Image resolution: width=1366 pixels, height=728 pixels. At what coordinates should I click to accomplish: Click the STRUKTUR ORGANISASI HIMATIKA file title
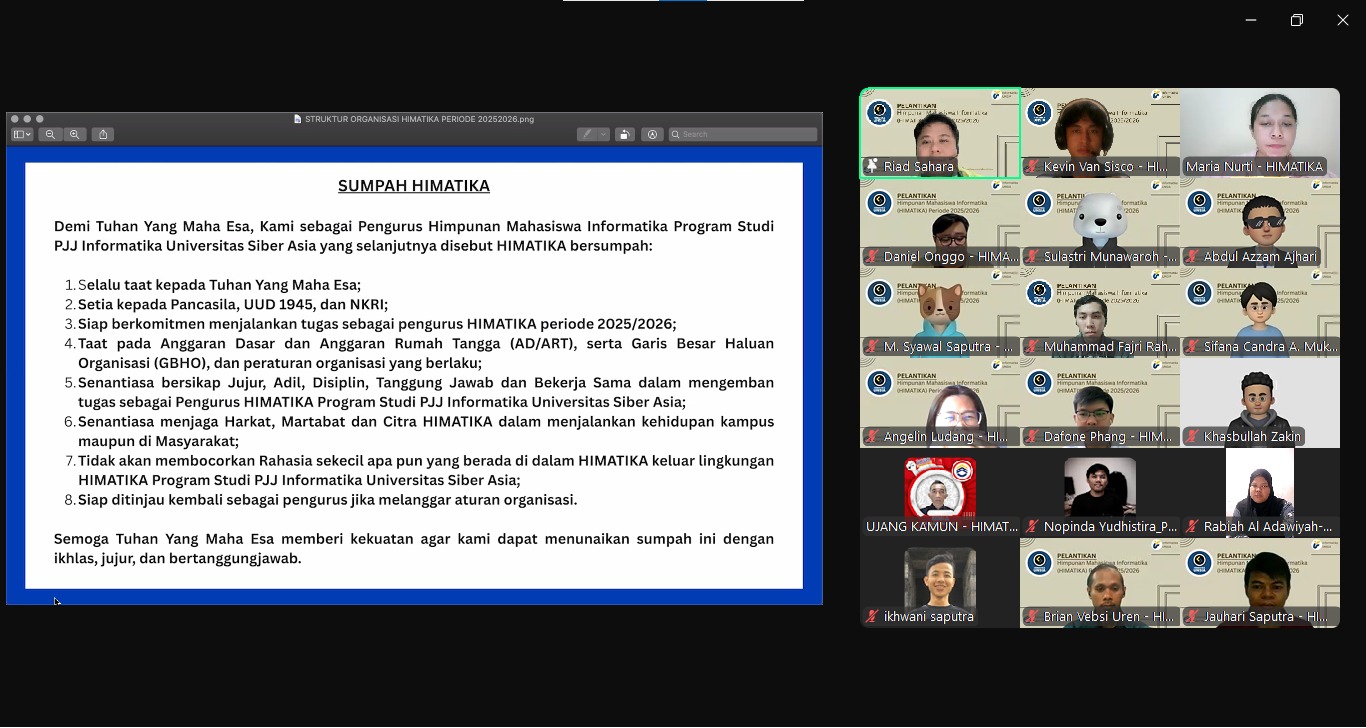[x=419, y=119]
